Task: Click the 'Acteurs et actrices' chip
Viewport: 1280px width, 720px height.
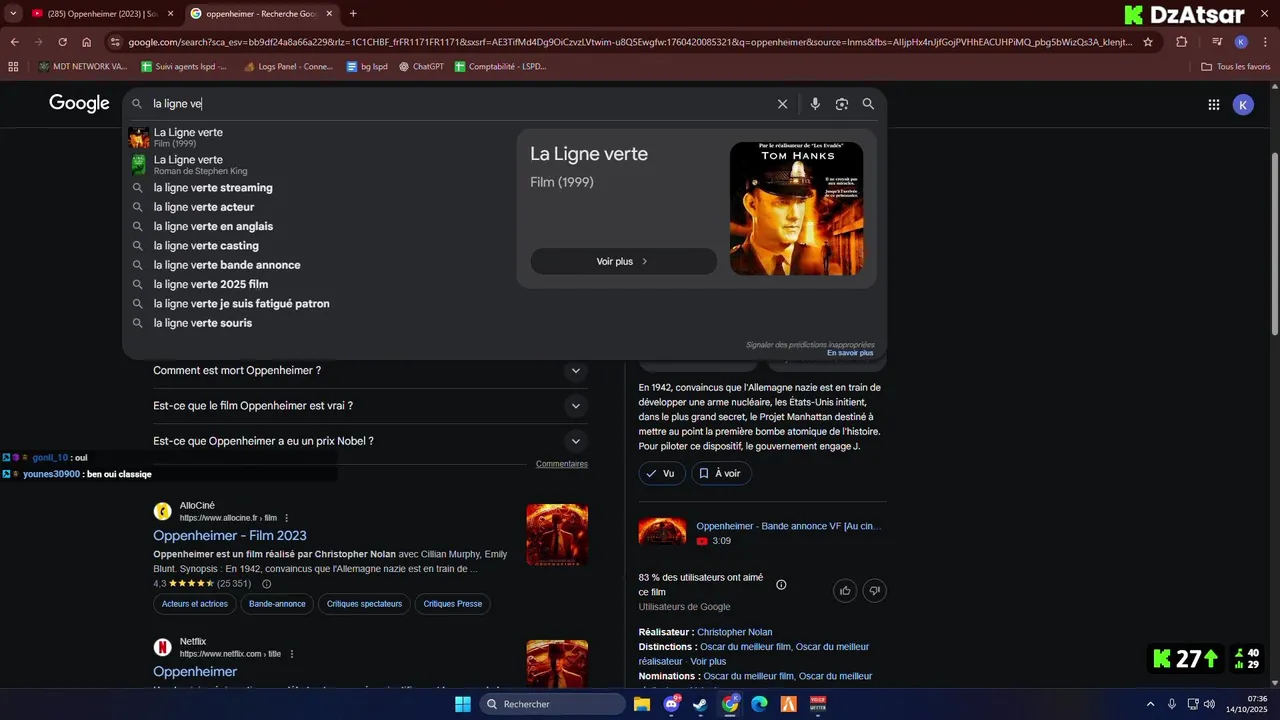Action: [x=195, y=604]
